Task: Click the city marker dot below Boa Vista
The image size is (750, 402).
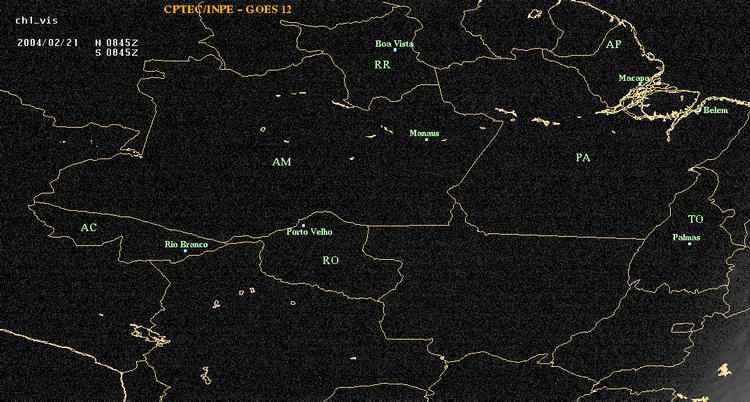Action: pos(395,50)
